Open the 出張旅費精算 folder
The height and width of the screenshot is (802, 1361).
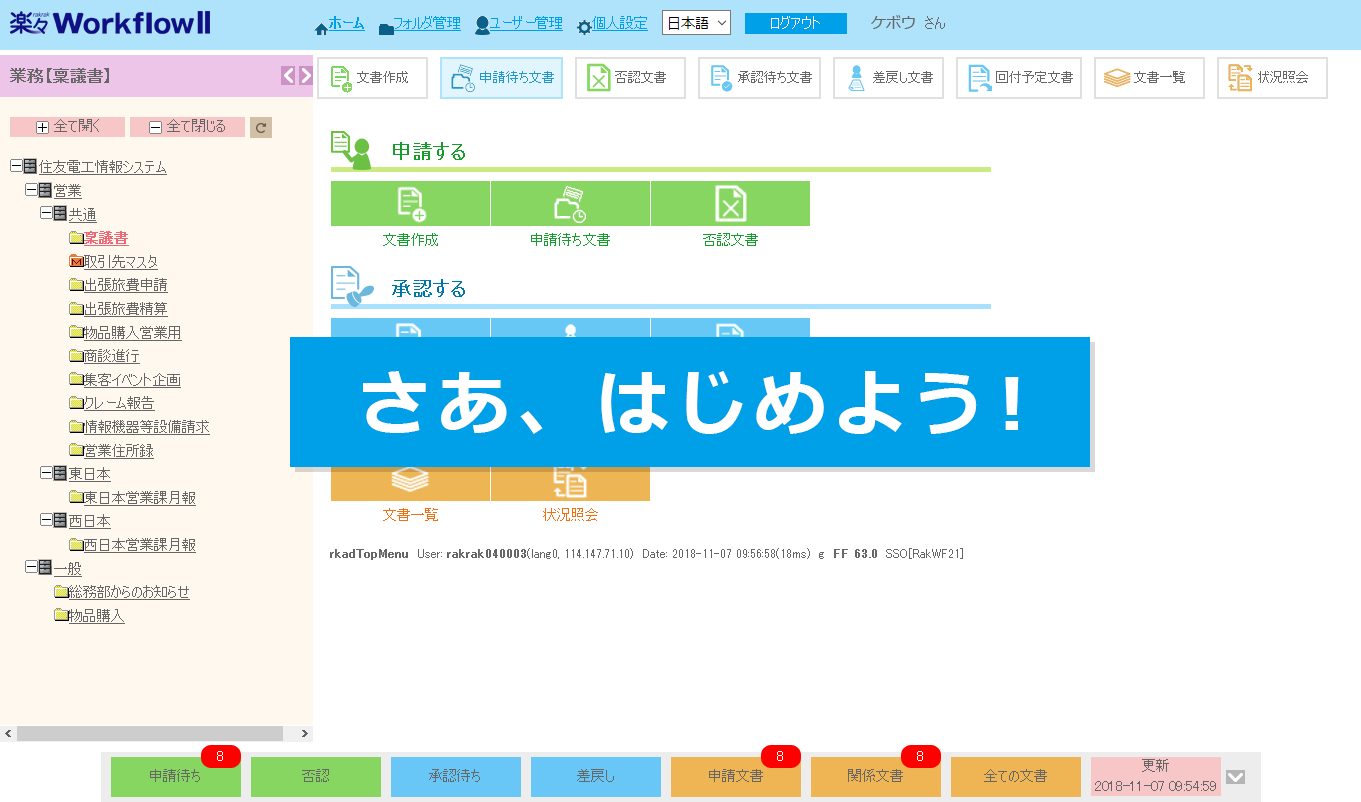[x=125, y=309]
